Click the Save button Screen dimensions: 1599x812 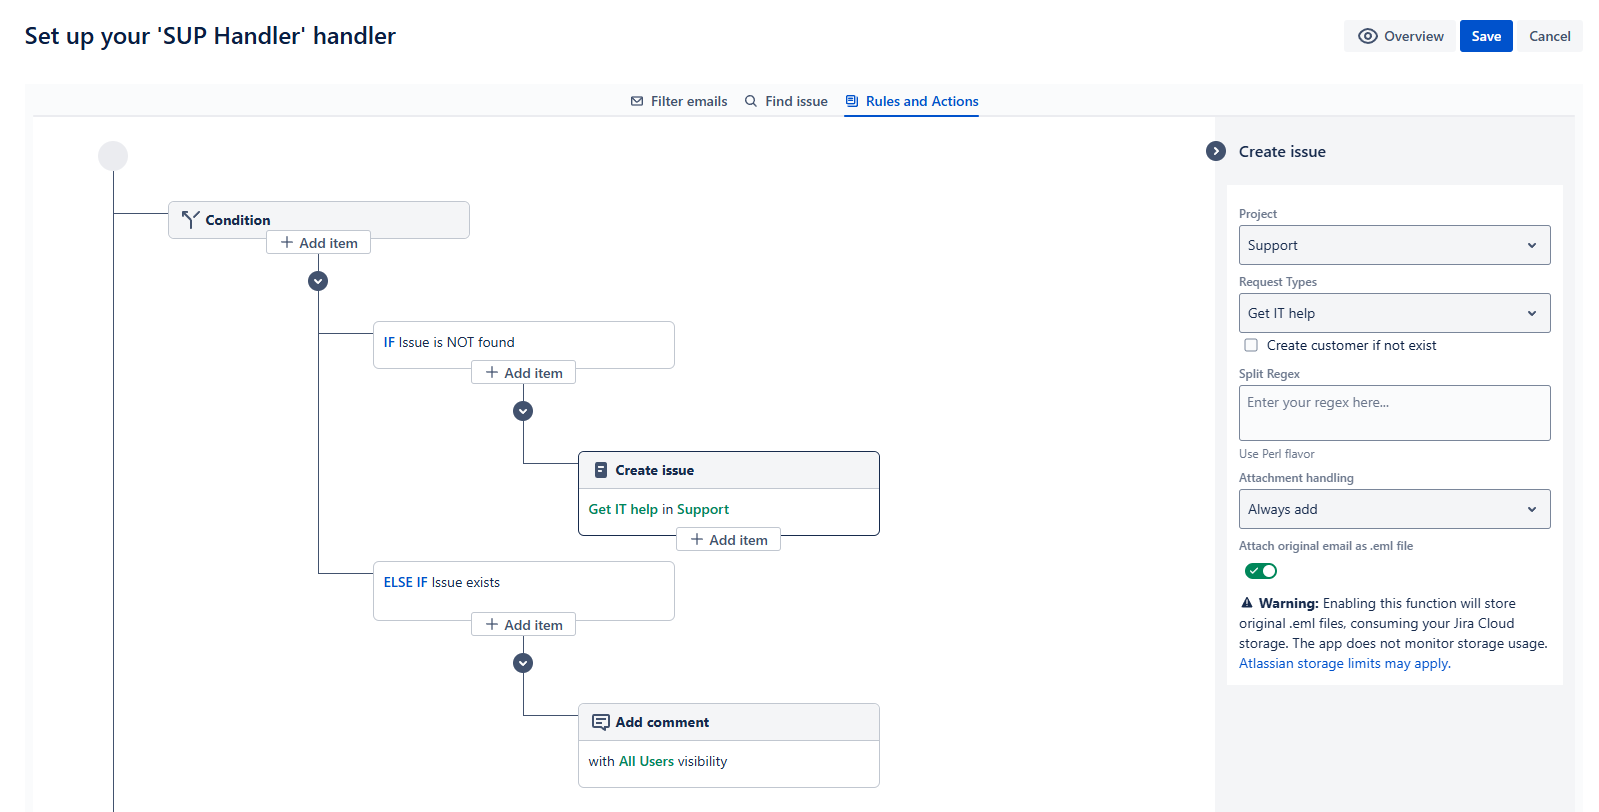click(1486, 36)
